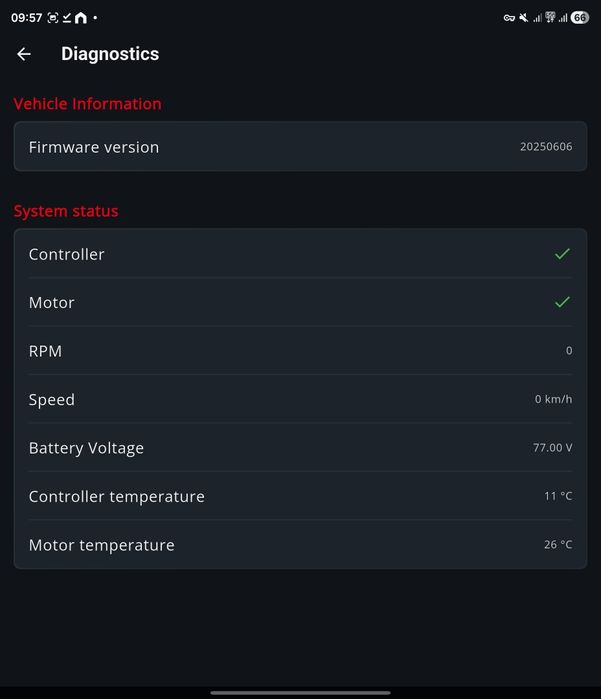Tap the Battery Voltage row

[x=300, y=448]
